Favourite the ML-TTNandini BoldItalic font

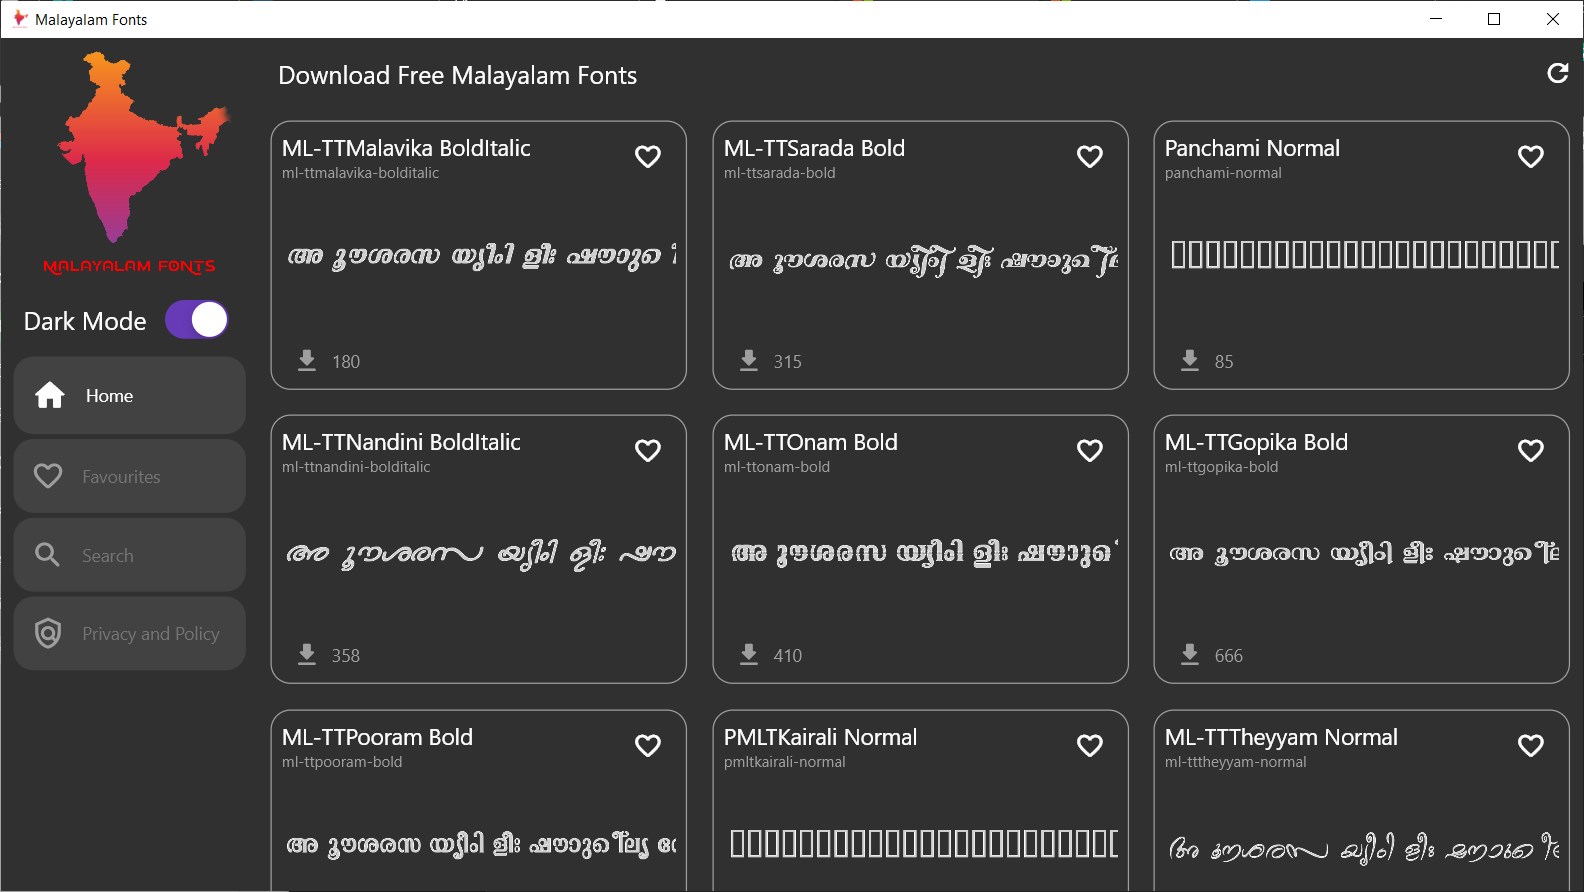tap(648, 451)
